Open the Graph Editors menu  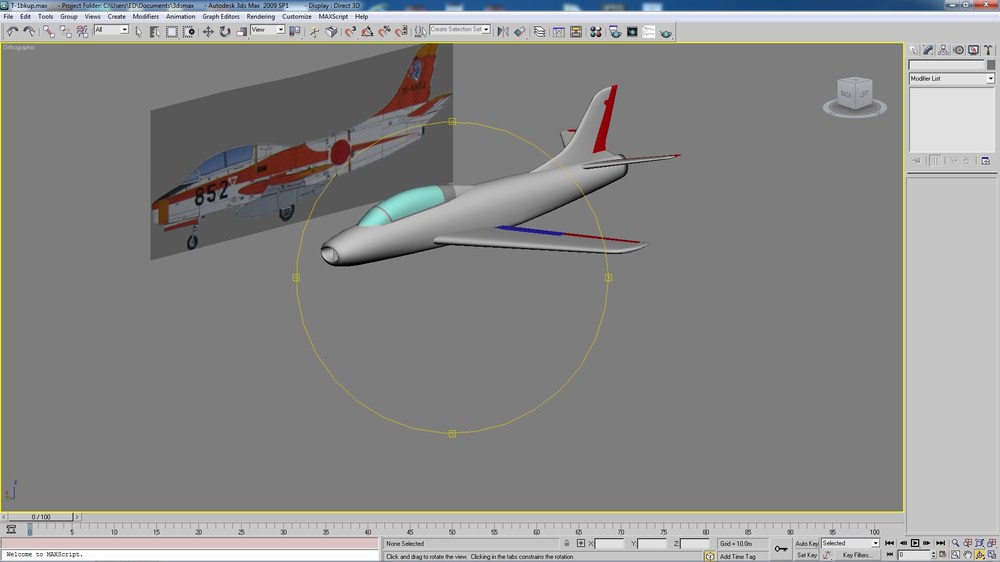click(x=221, y=17)
